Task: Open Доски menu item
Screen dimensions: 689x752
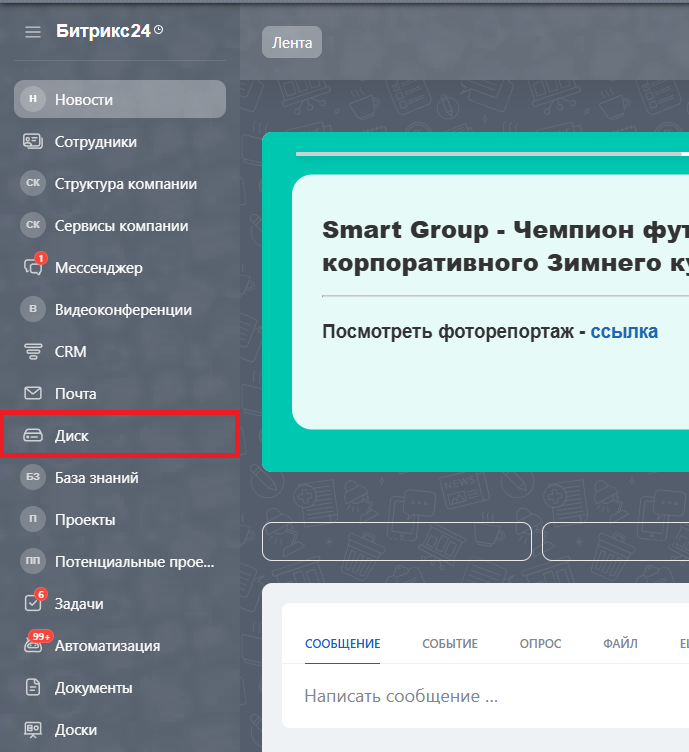Action: pyautogui.click(x=120, y=729)
